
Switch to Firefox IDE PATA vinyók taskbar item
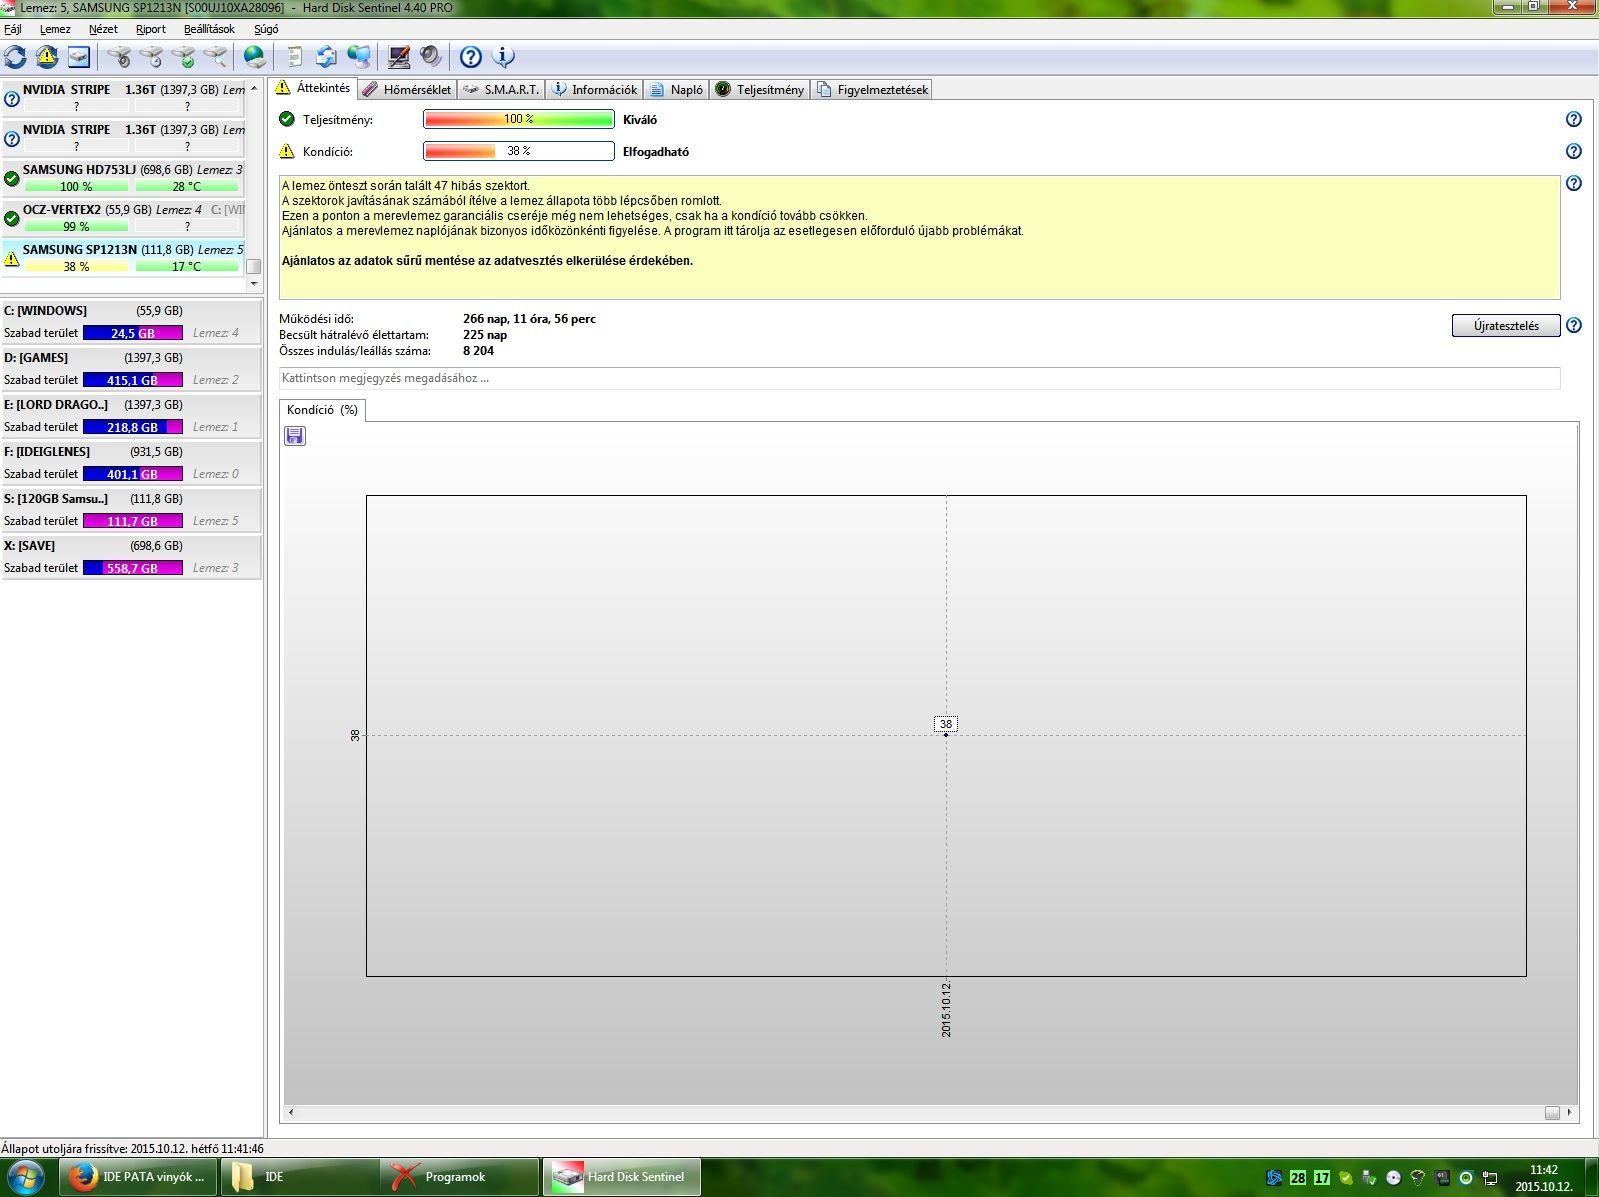pyautogui.click(x=137, y=1177)
